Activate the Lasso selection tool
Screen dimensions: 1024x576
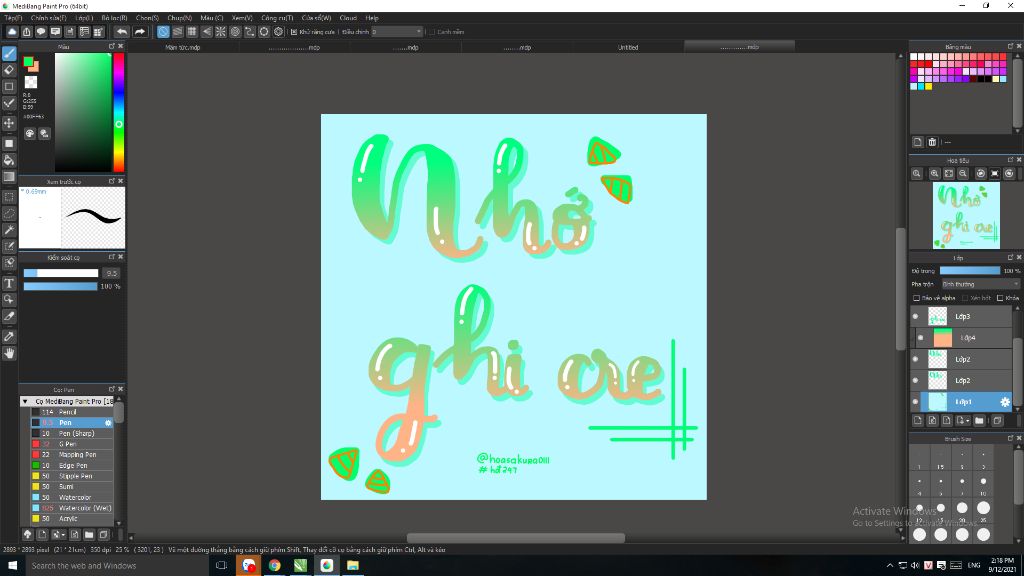9,213
